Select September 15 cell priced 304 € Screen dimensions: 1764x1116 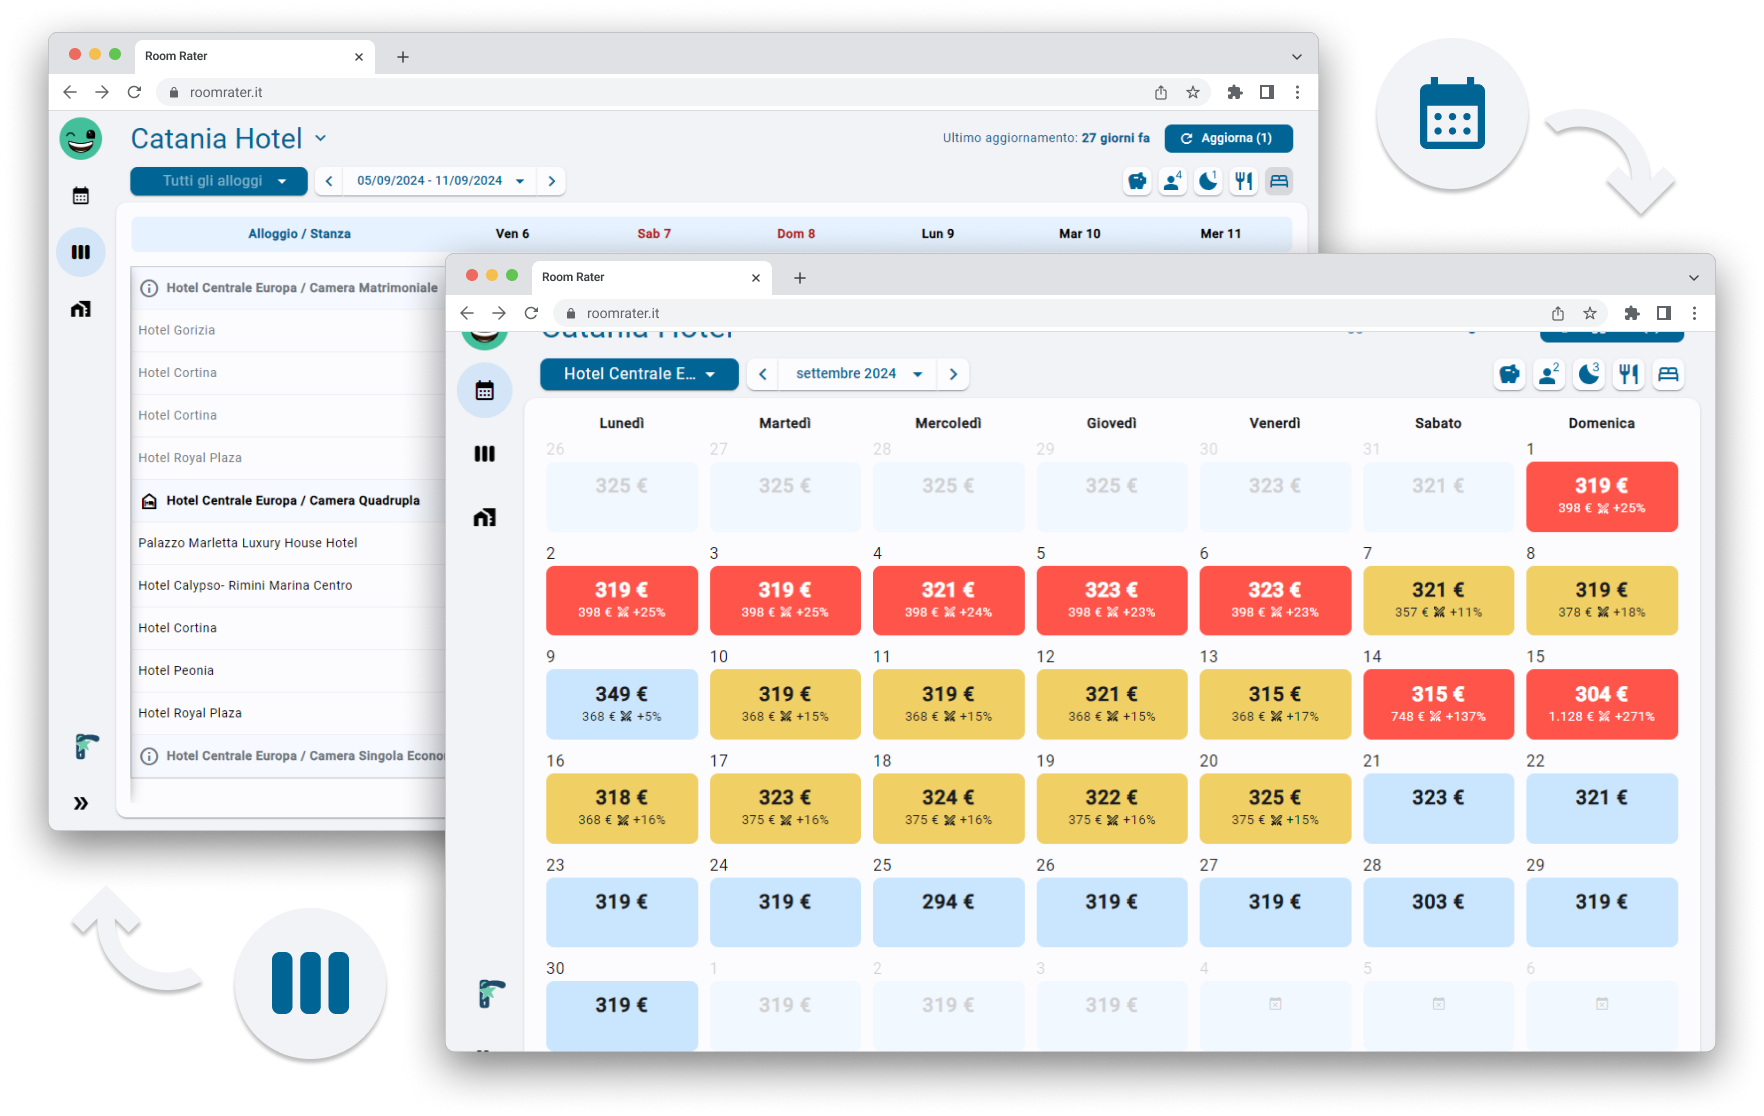pos(1601,704)
